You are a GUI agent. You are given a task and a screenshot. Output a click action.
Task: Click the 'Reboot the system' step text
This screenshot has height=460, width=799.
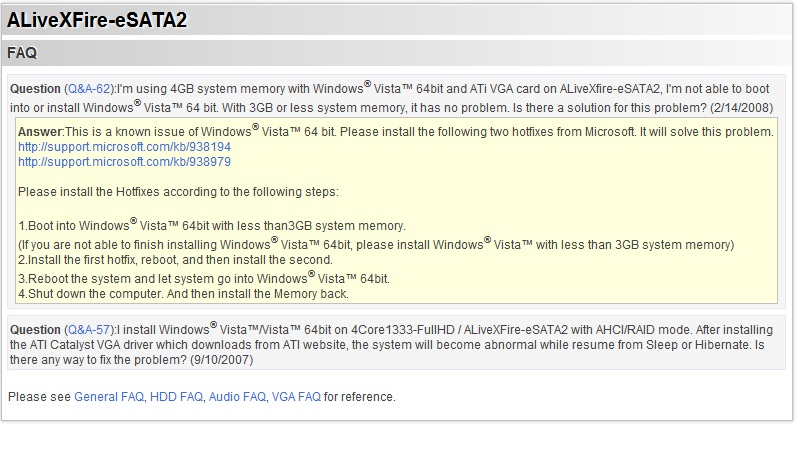(204, 278)
